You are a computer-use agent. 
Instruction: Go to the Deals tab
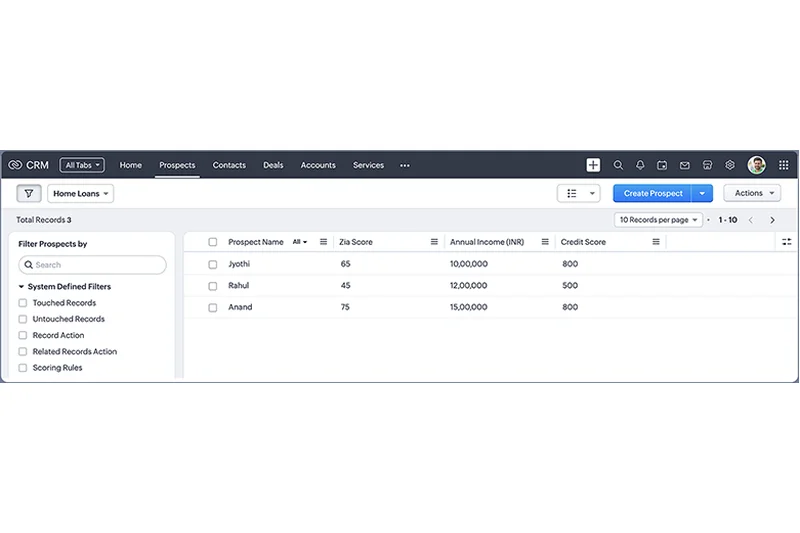[273, 165]
